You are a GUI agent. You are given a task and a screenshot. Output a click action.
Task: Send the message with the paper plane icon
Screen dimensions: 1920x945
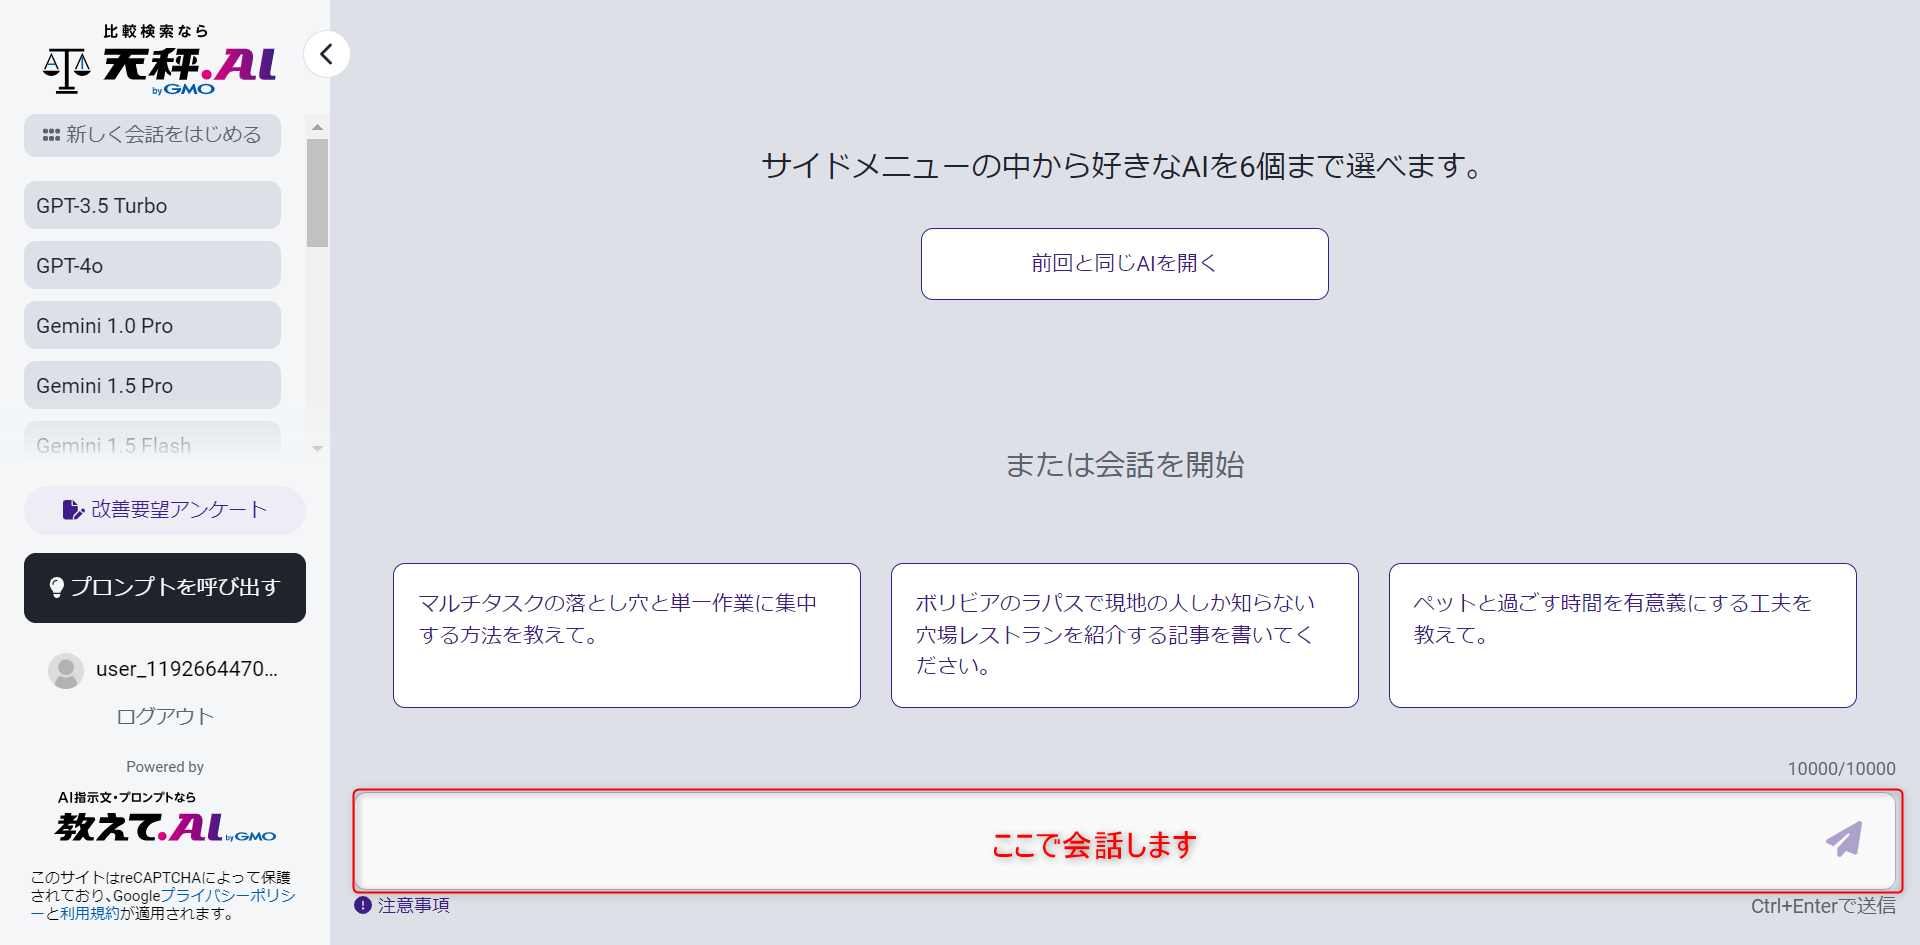(1844, 839)
